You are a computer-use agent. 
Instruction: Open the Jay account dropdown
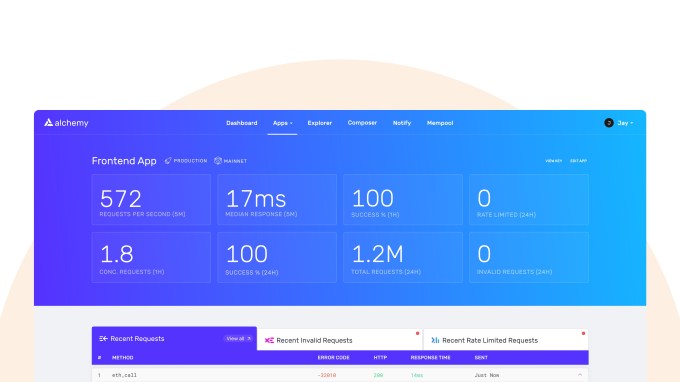click(x=625, y=123)
